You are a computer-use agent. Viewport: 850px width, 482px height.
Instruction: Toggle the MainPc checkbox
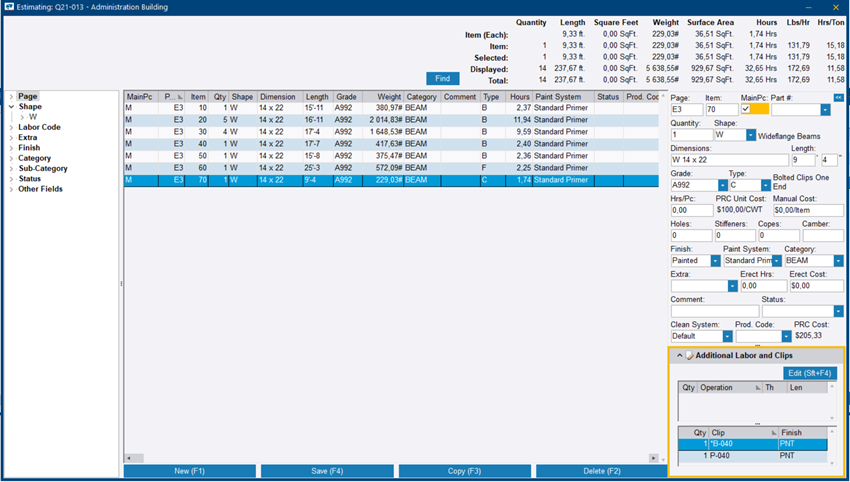point(746,110)
